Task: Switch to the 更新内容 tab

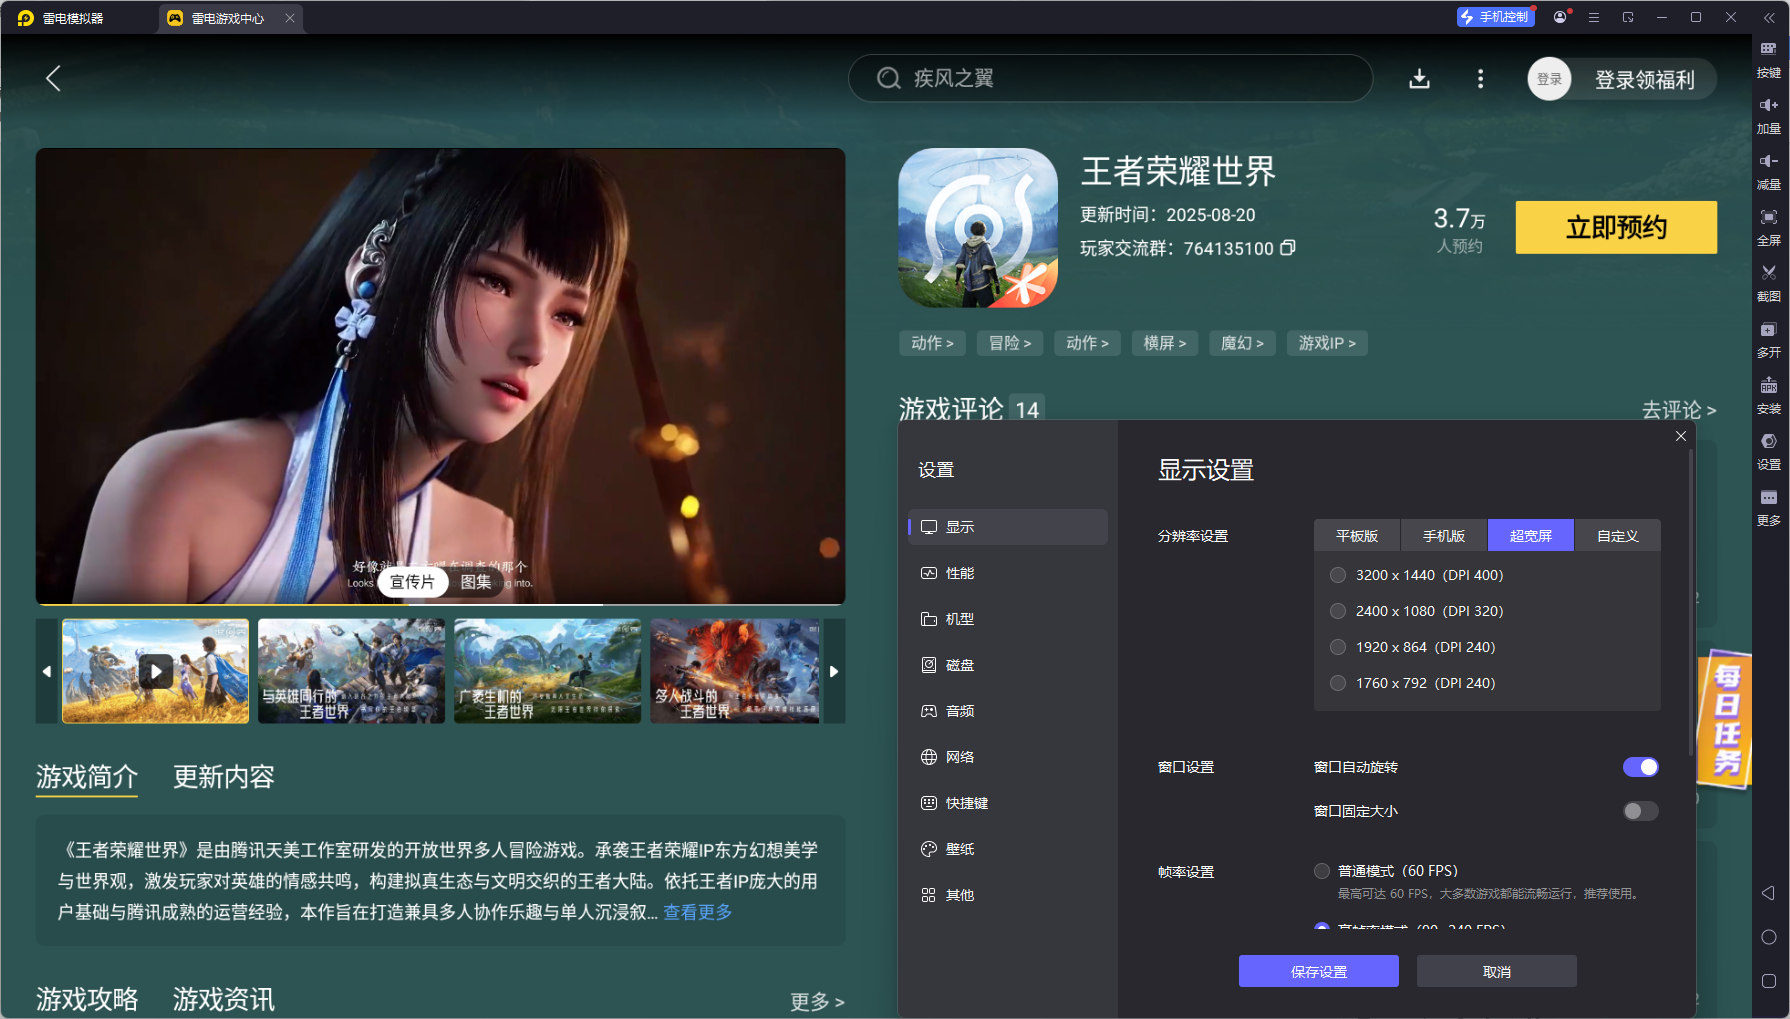Action: coord(224,777)
